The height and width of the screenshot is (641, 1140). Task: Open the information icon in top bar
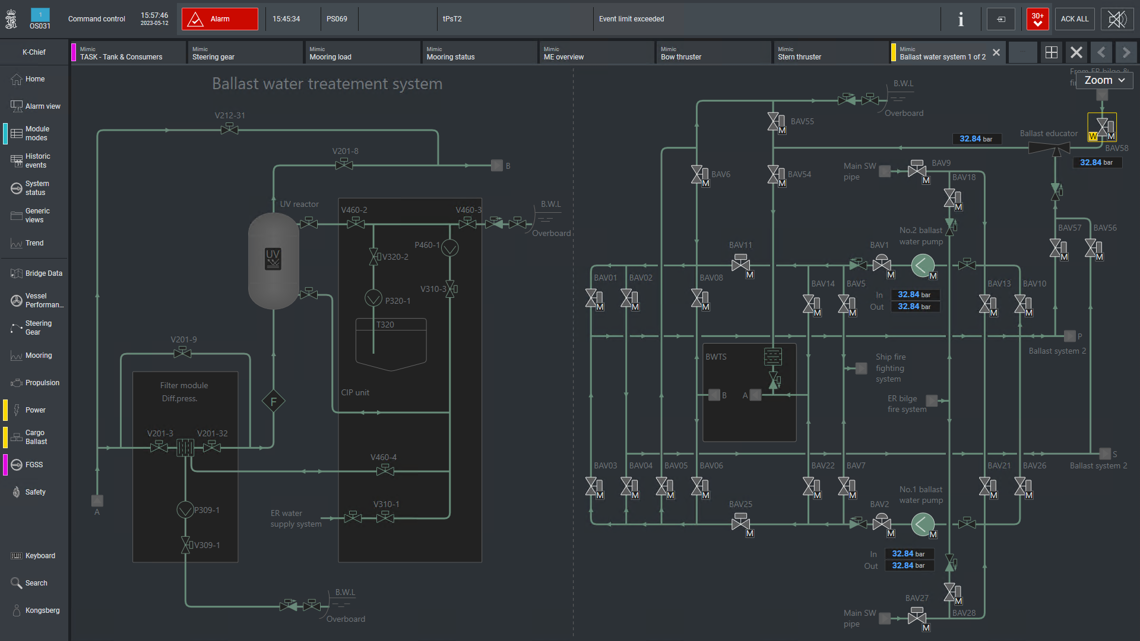(x=961, y=19)
